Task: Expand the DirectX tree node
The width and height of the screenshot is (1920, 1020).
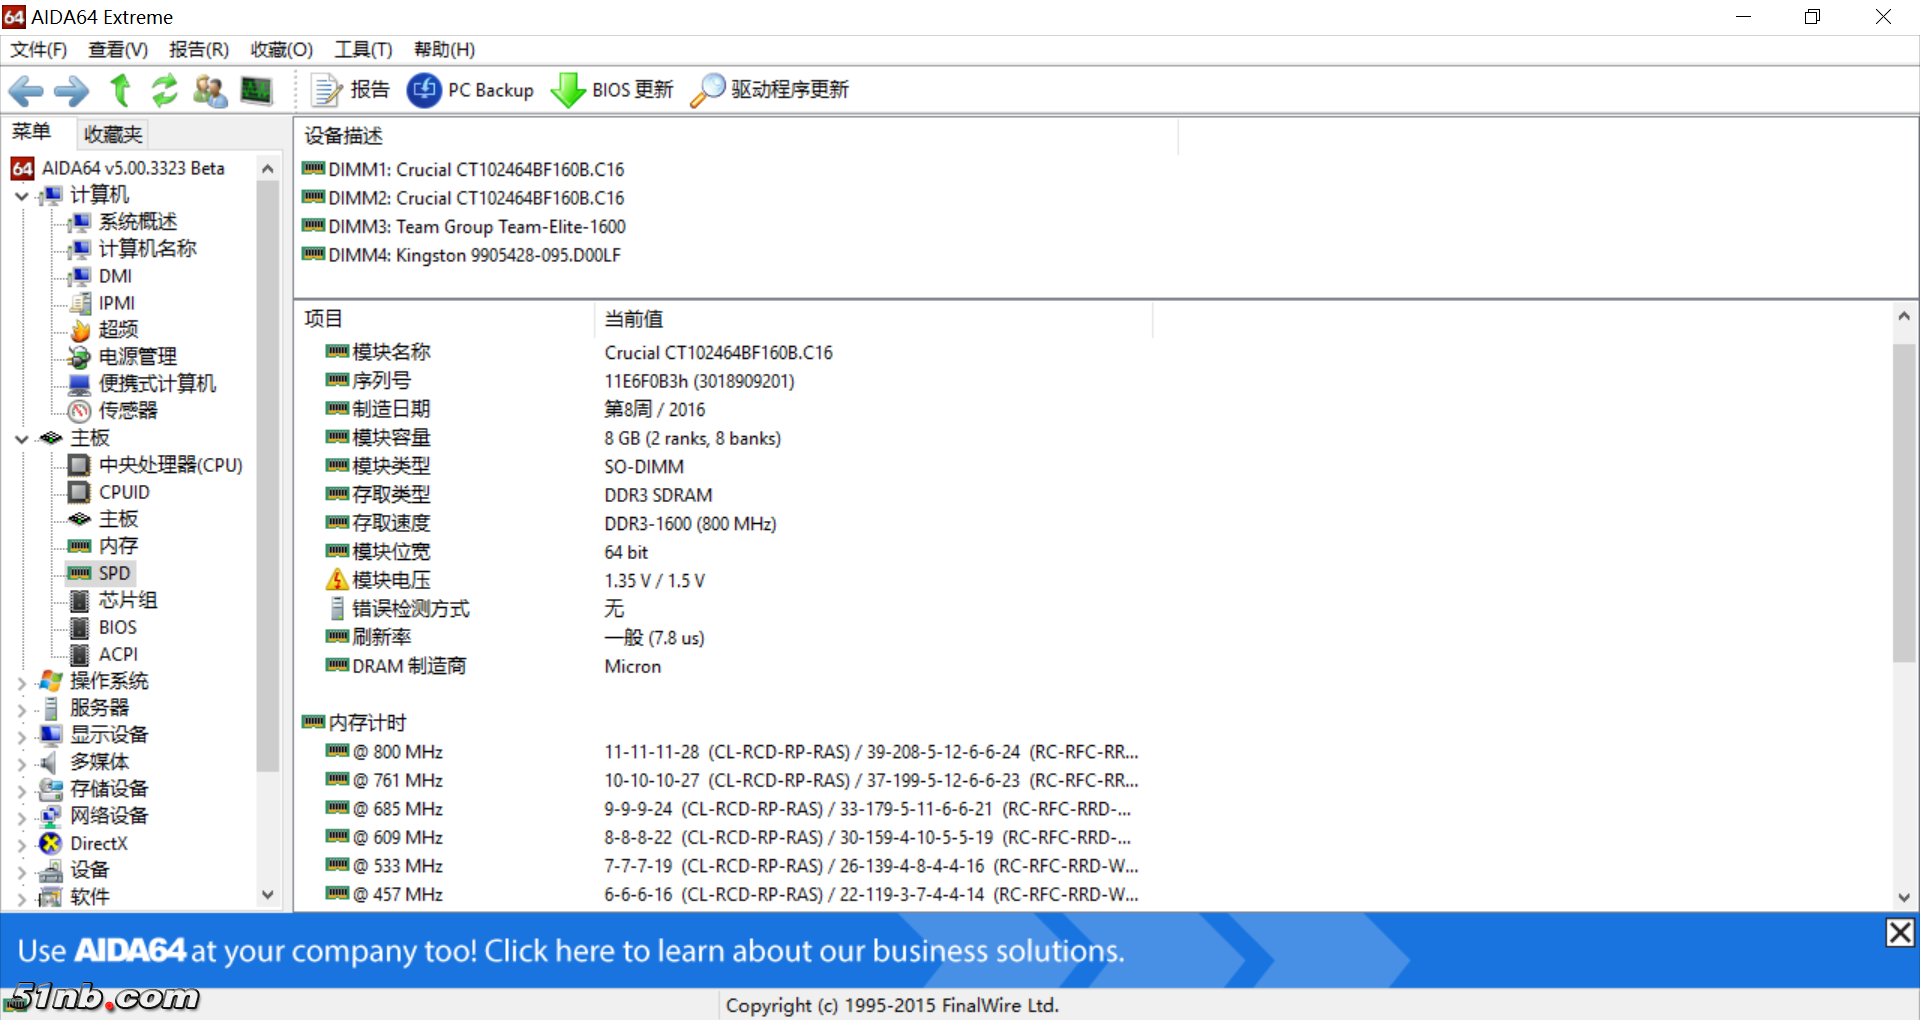Action: pyautogui.click(x=21, y=845)
